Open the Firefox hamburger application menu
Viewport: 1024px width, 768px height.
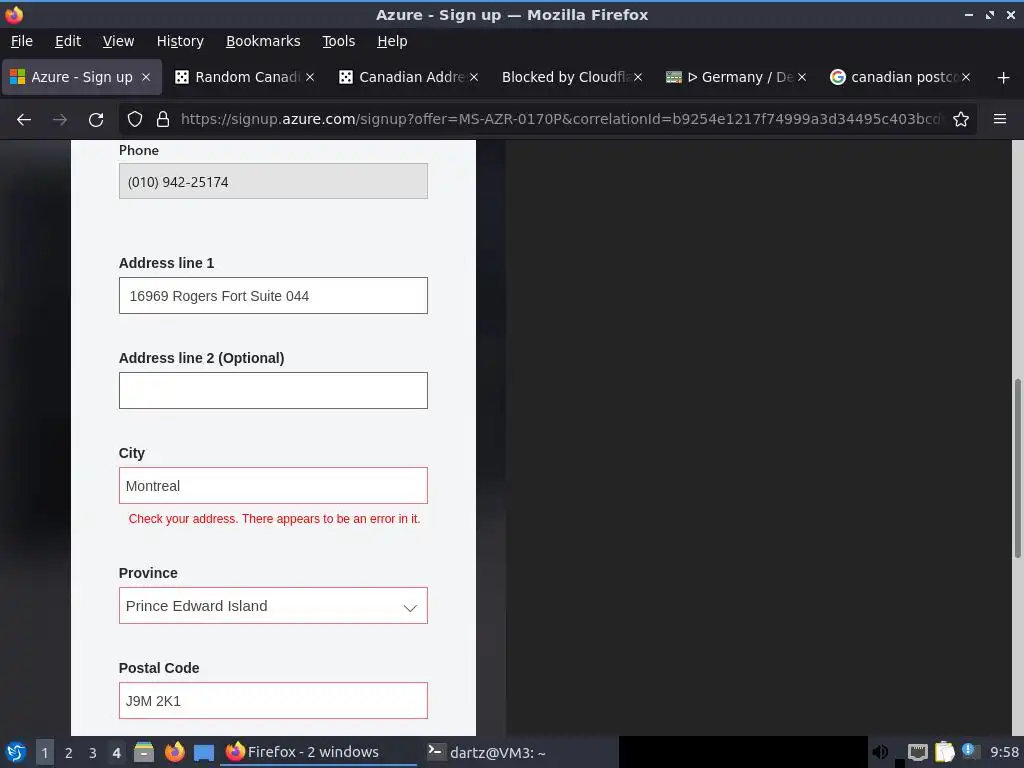(x=999, y=119)
